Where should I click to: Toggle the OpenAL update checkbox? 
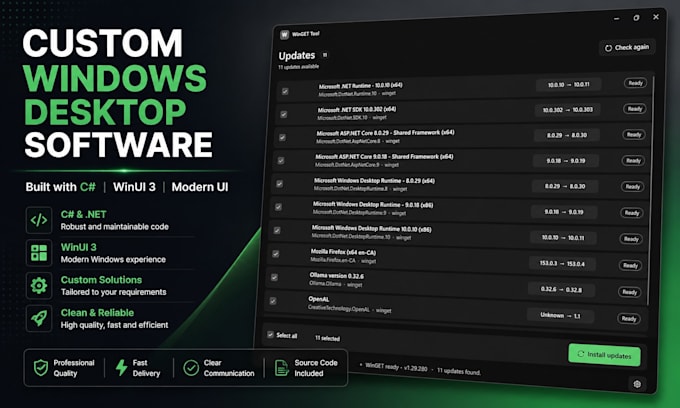coord(273,301)
